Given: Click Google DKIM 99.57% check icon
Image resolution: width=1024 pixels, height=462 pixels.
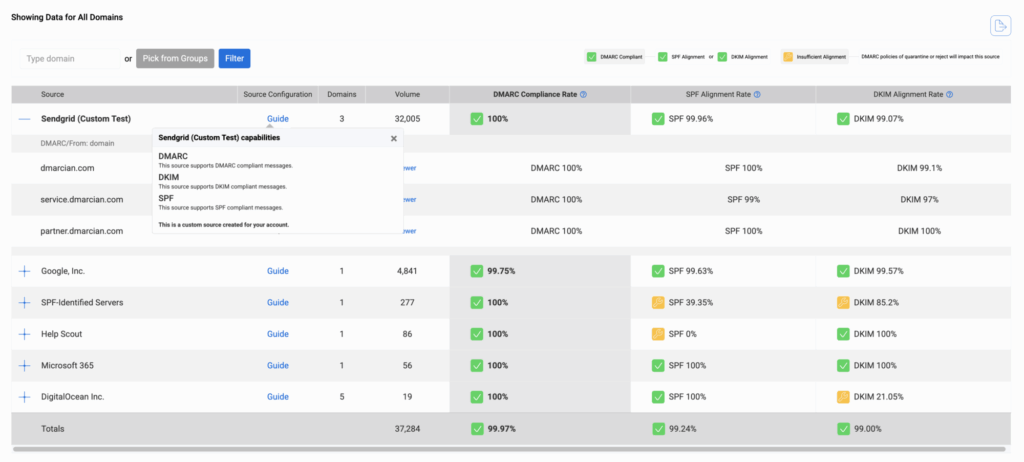Looking at the screenshot, I should [843, 271].
